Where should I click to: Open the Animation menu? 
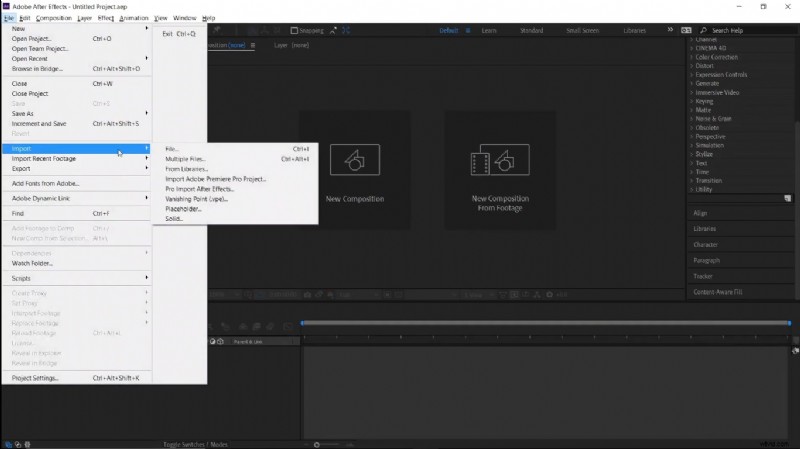(134, 18)
